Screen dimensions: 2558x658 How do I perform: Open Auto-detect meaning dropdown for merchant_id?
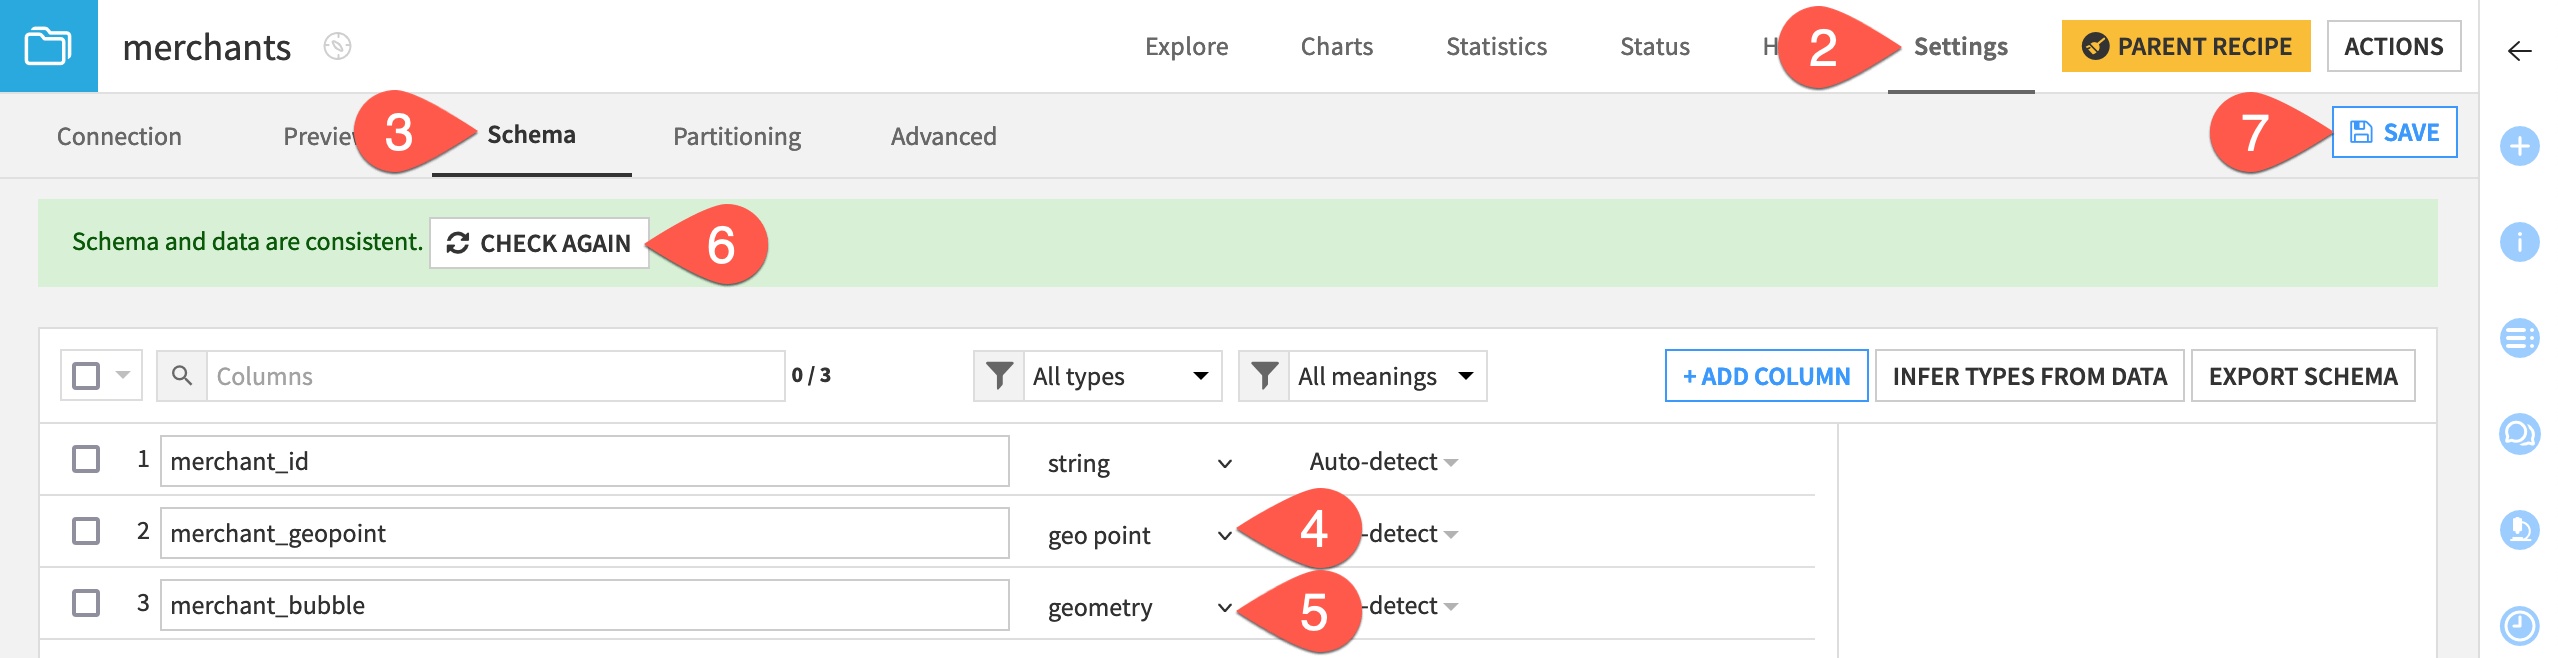pos(1383,462)
